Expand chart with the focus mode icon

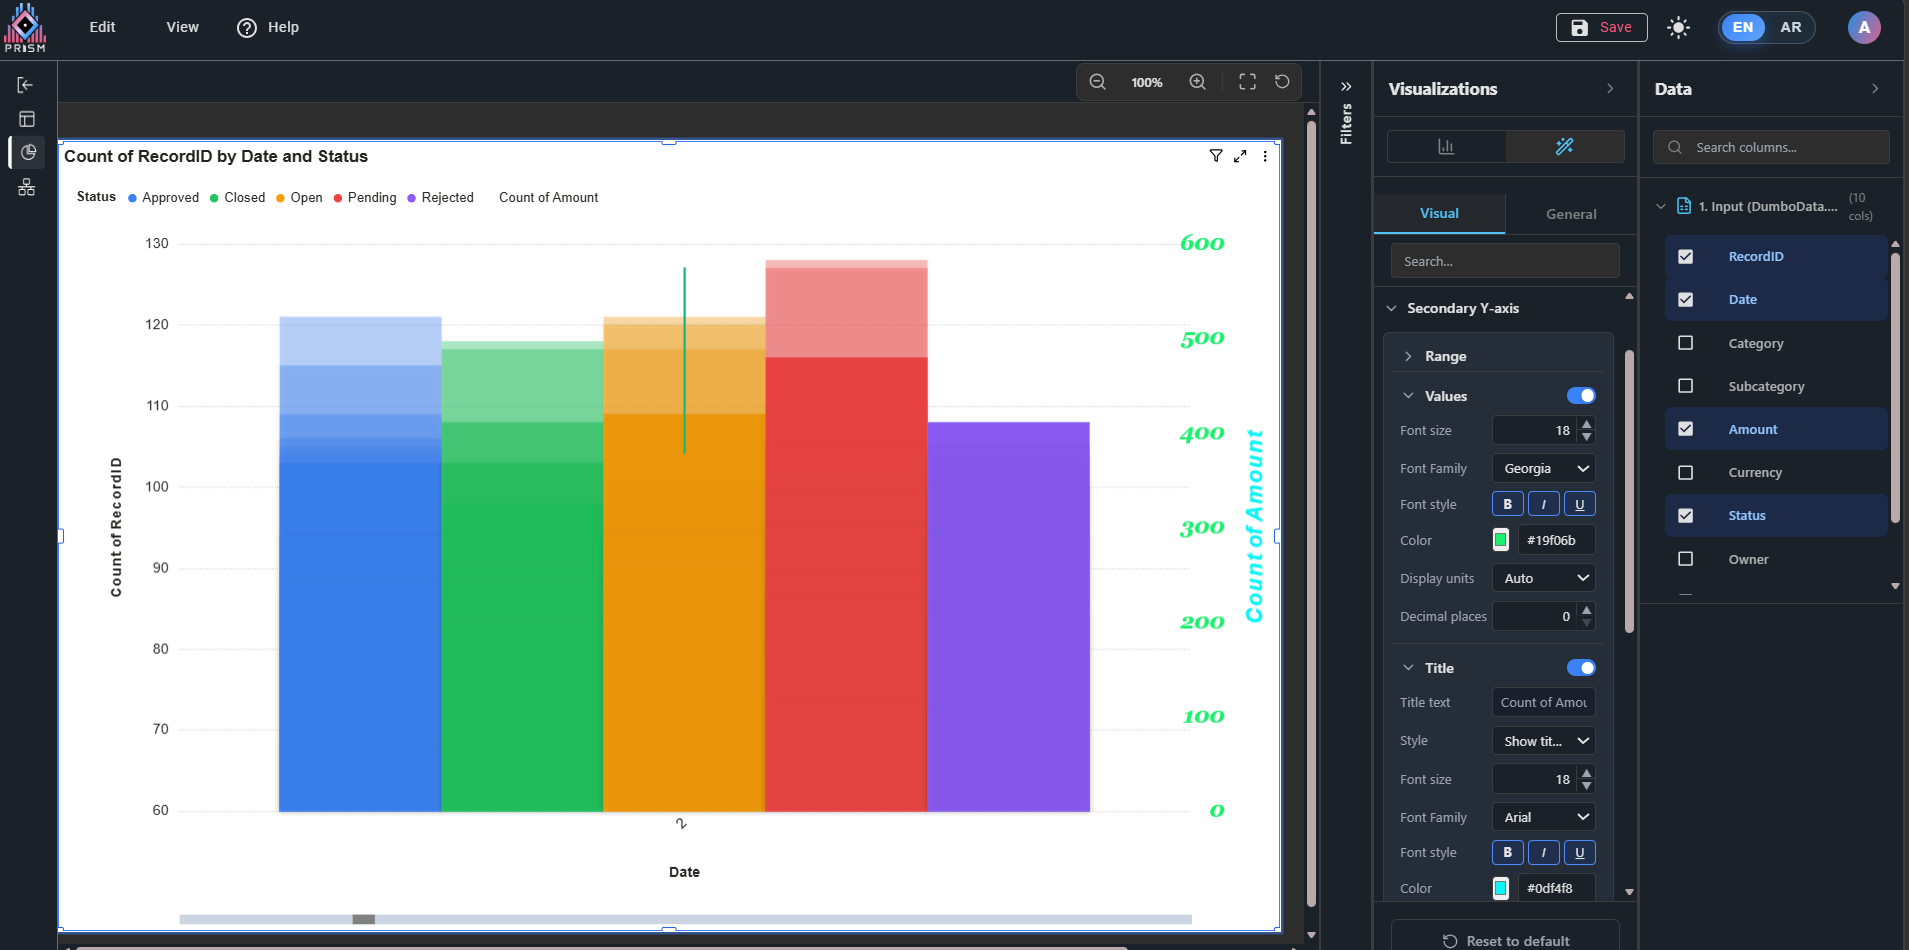click(1240, 156)
